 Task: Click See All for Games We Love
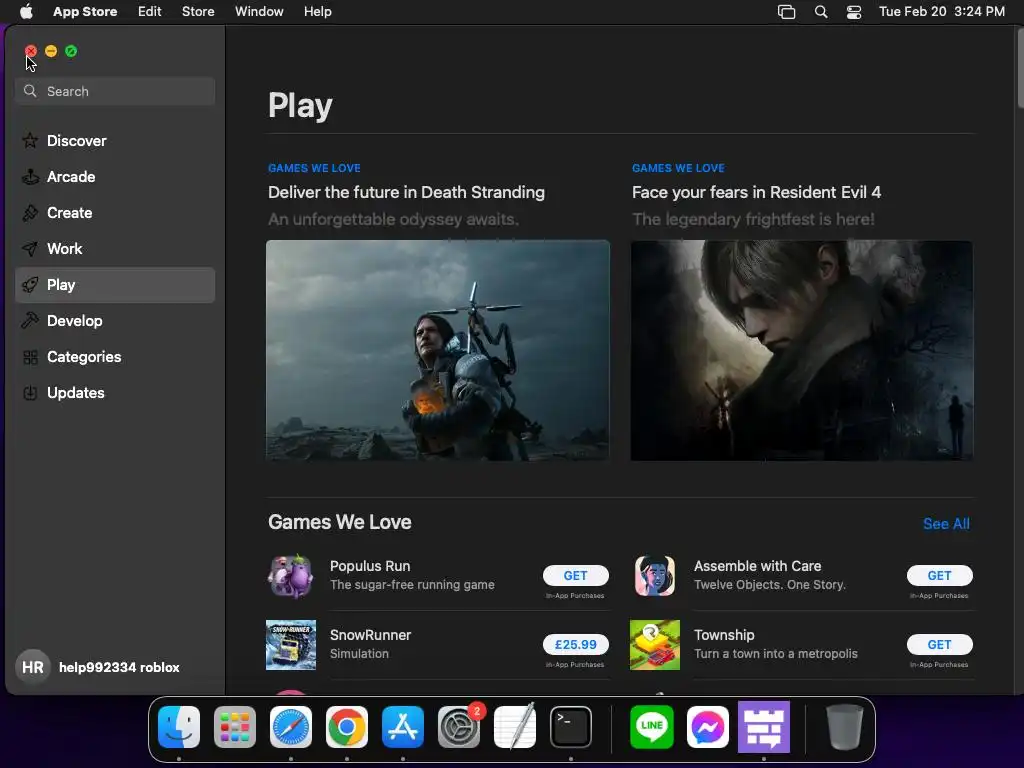point(946,524)
